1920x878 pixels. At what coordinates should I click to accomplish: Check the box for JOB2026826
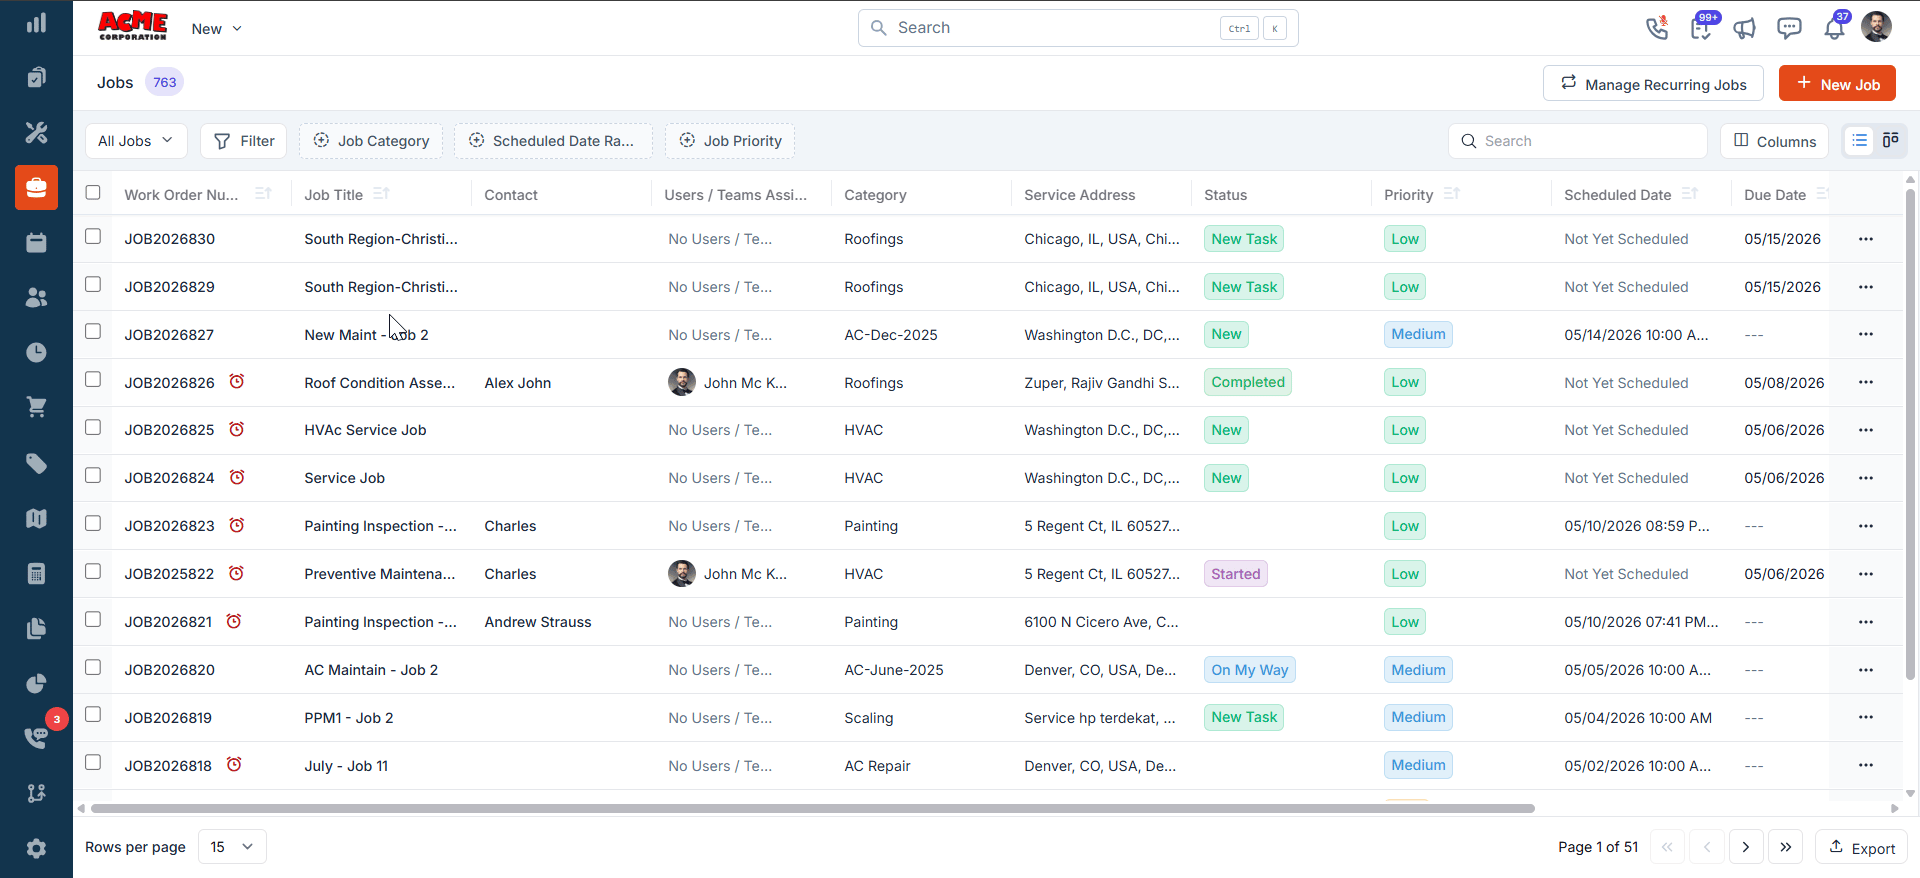pos(93,379)
